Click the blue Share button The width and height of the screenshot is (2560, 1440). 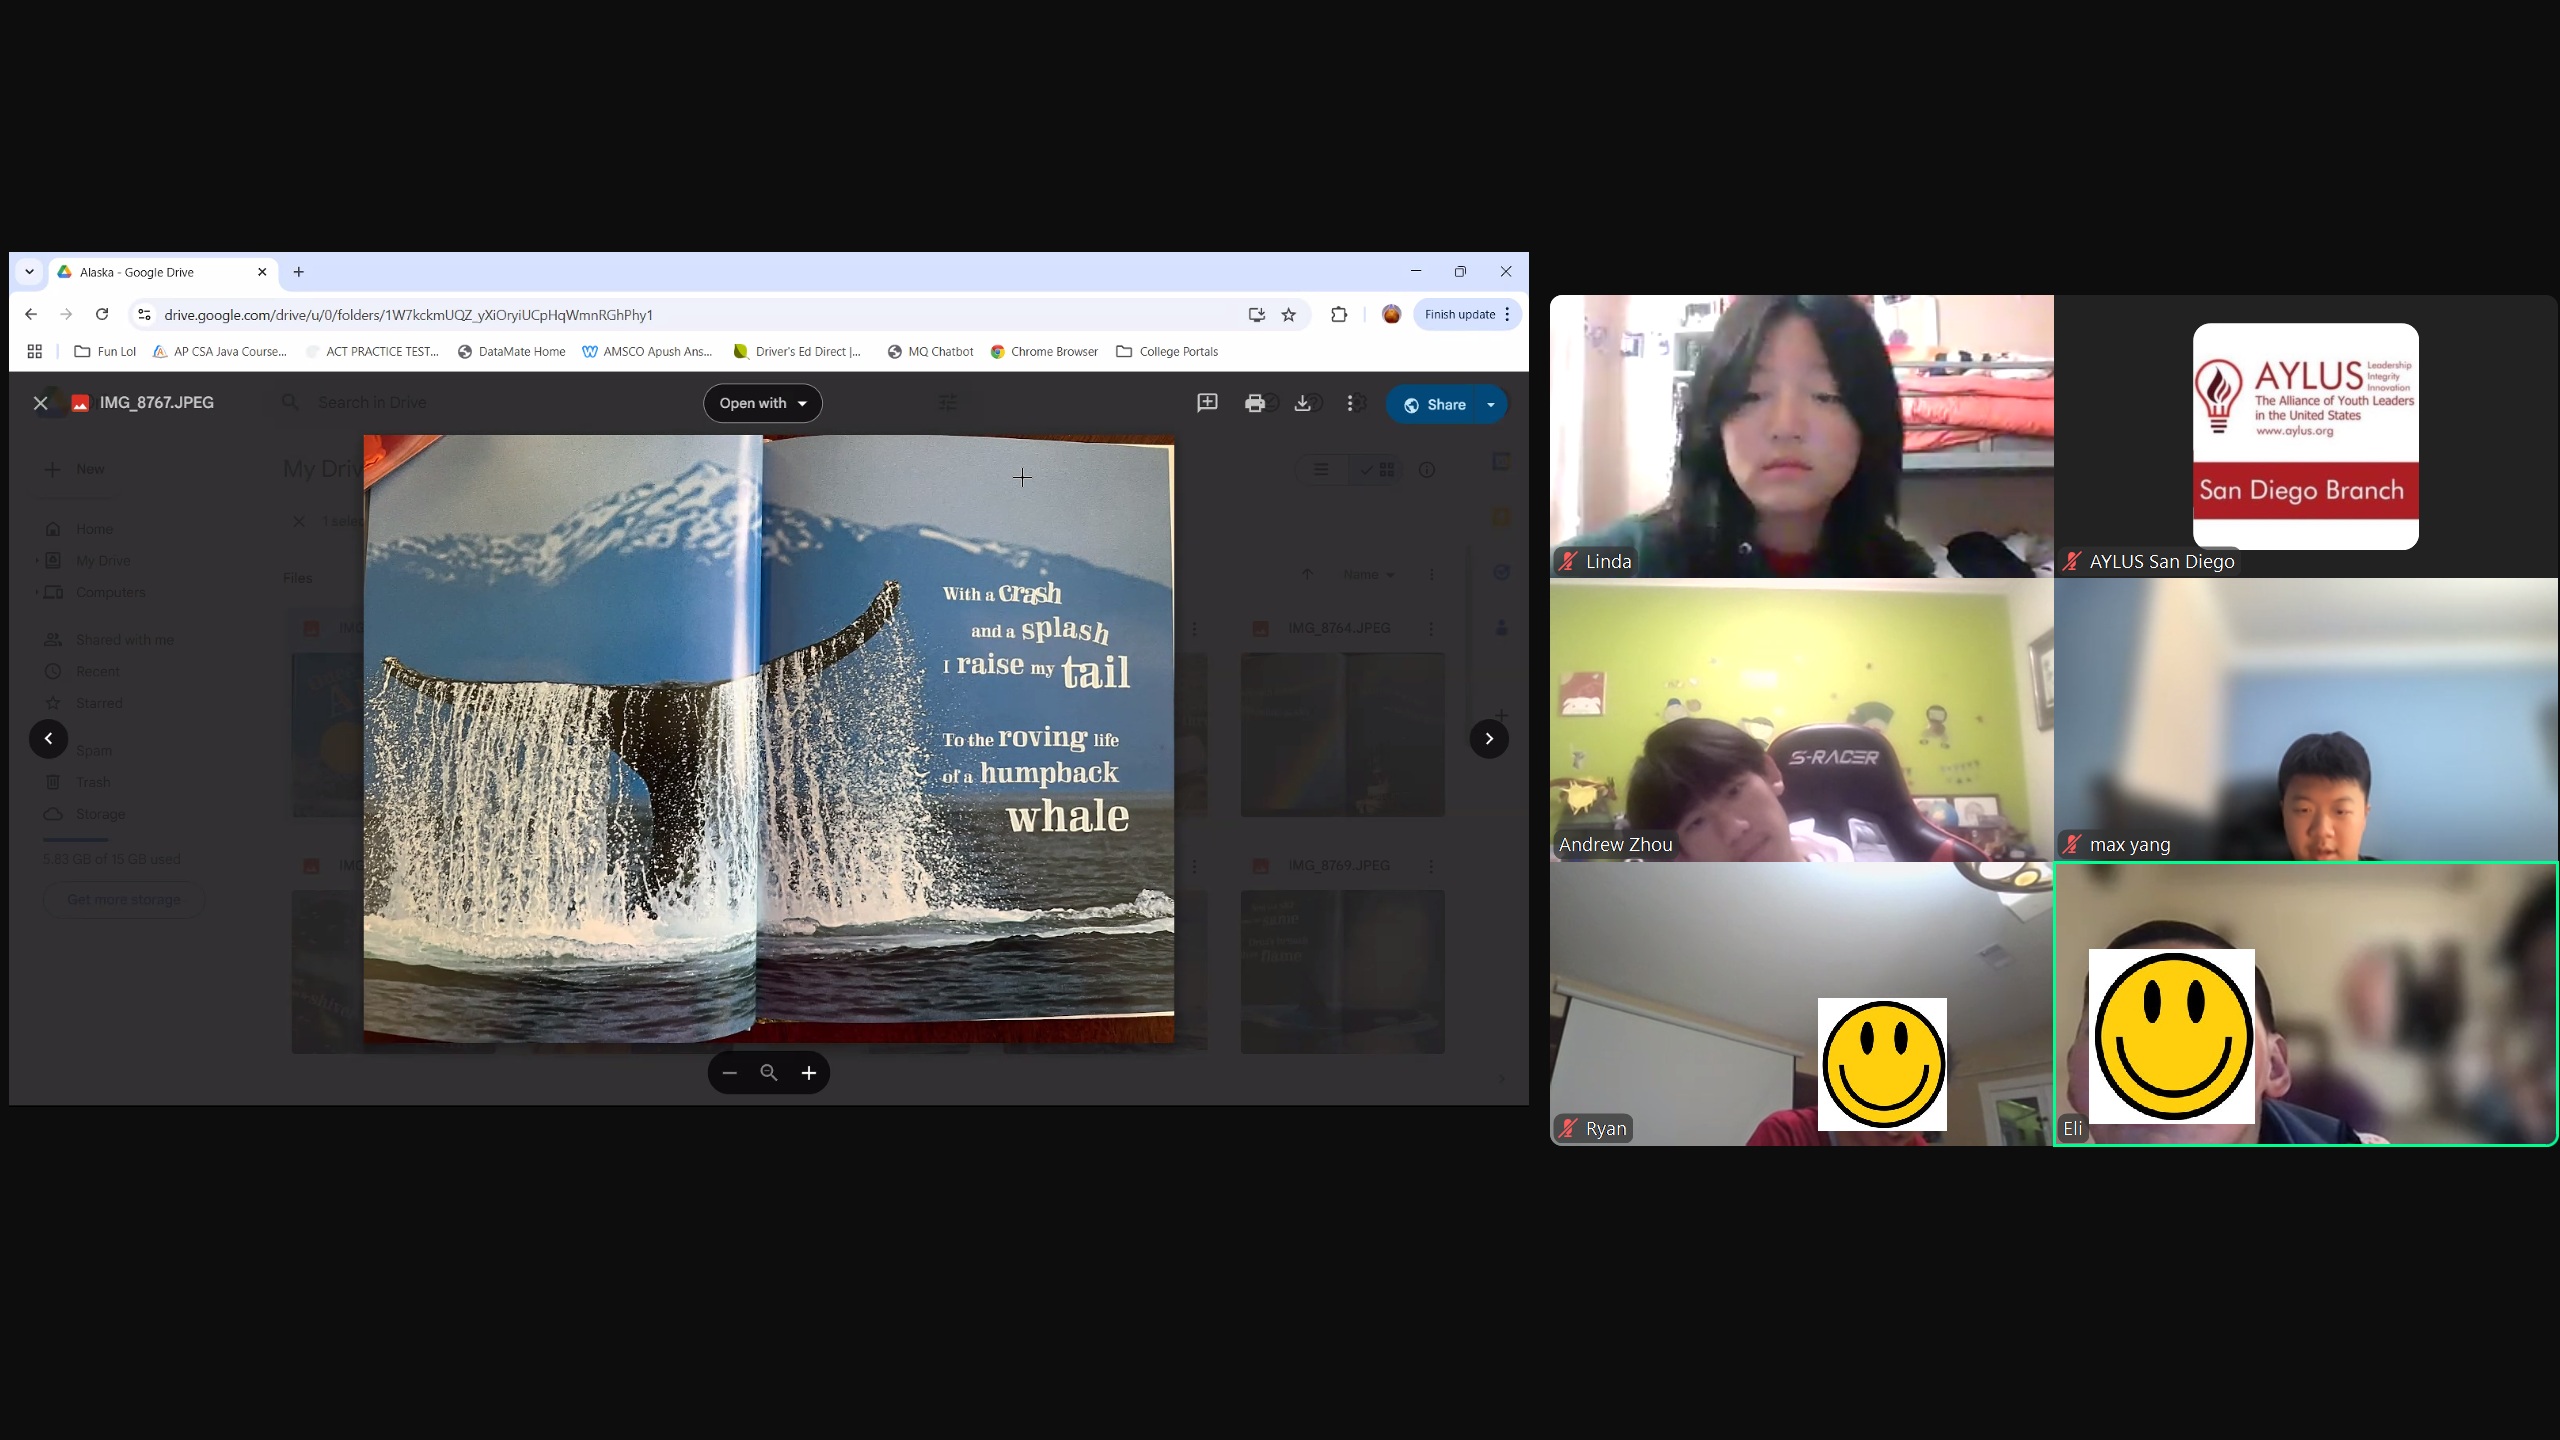click(x=1434, y=404)
